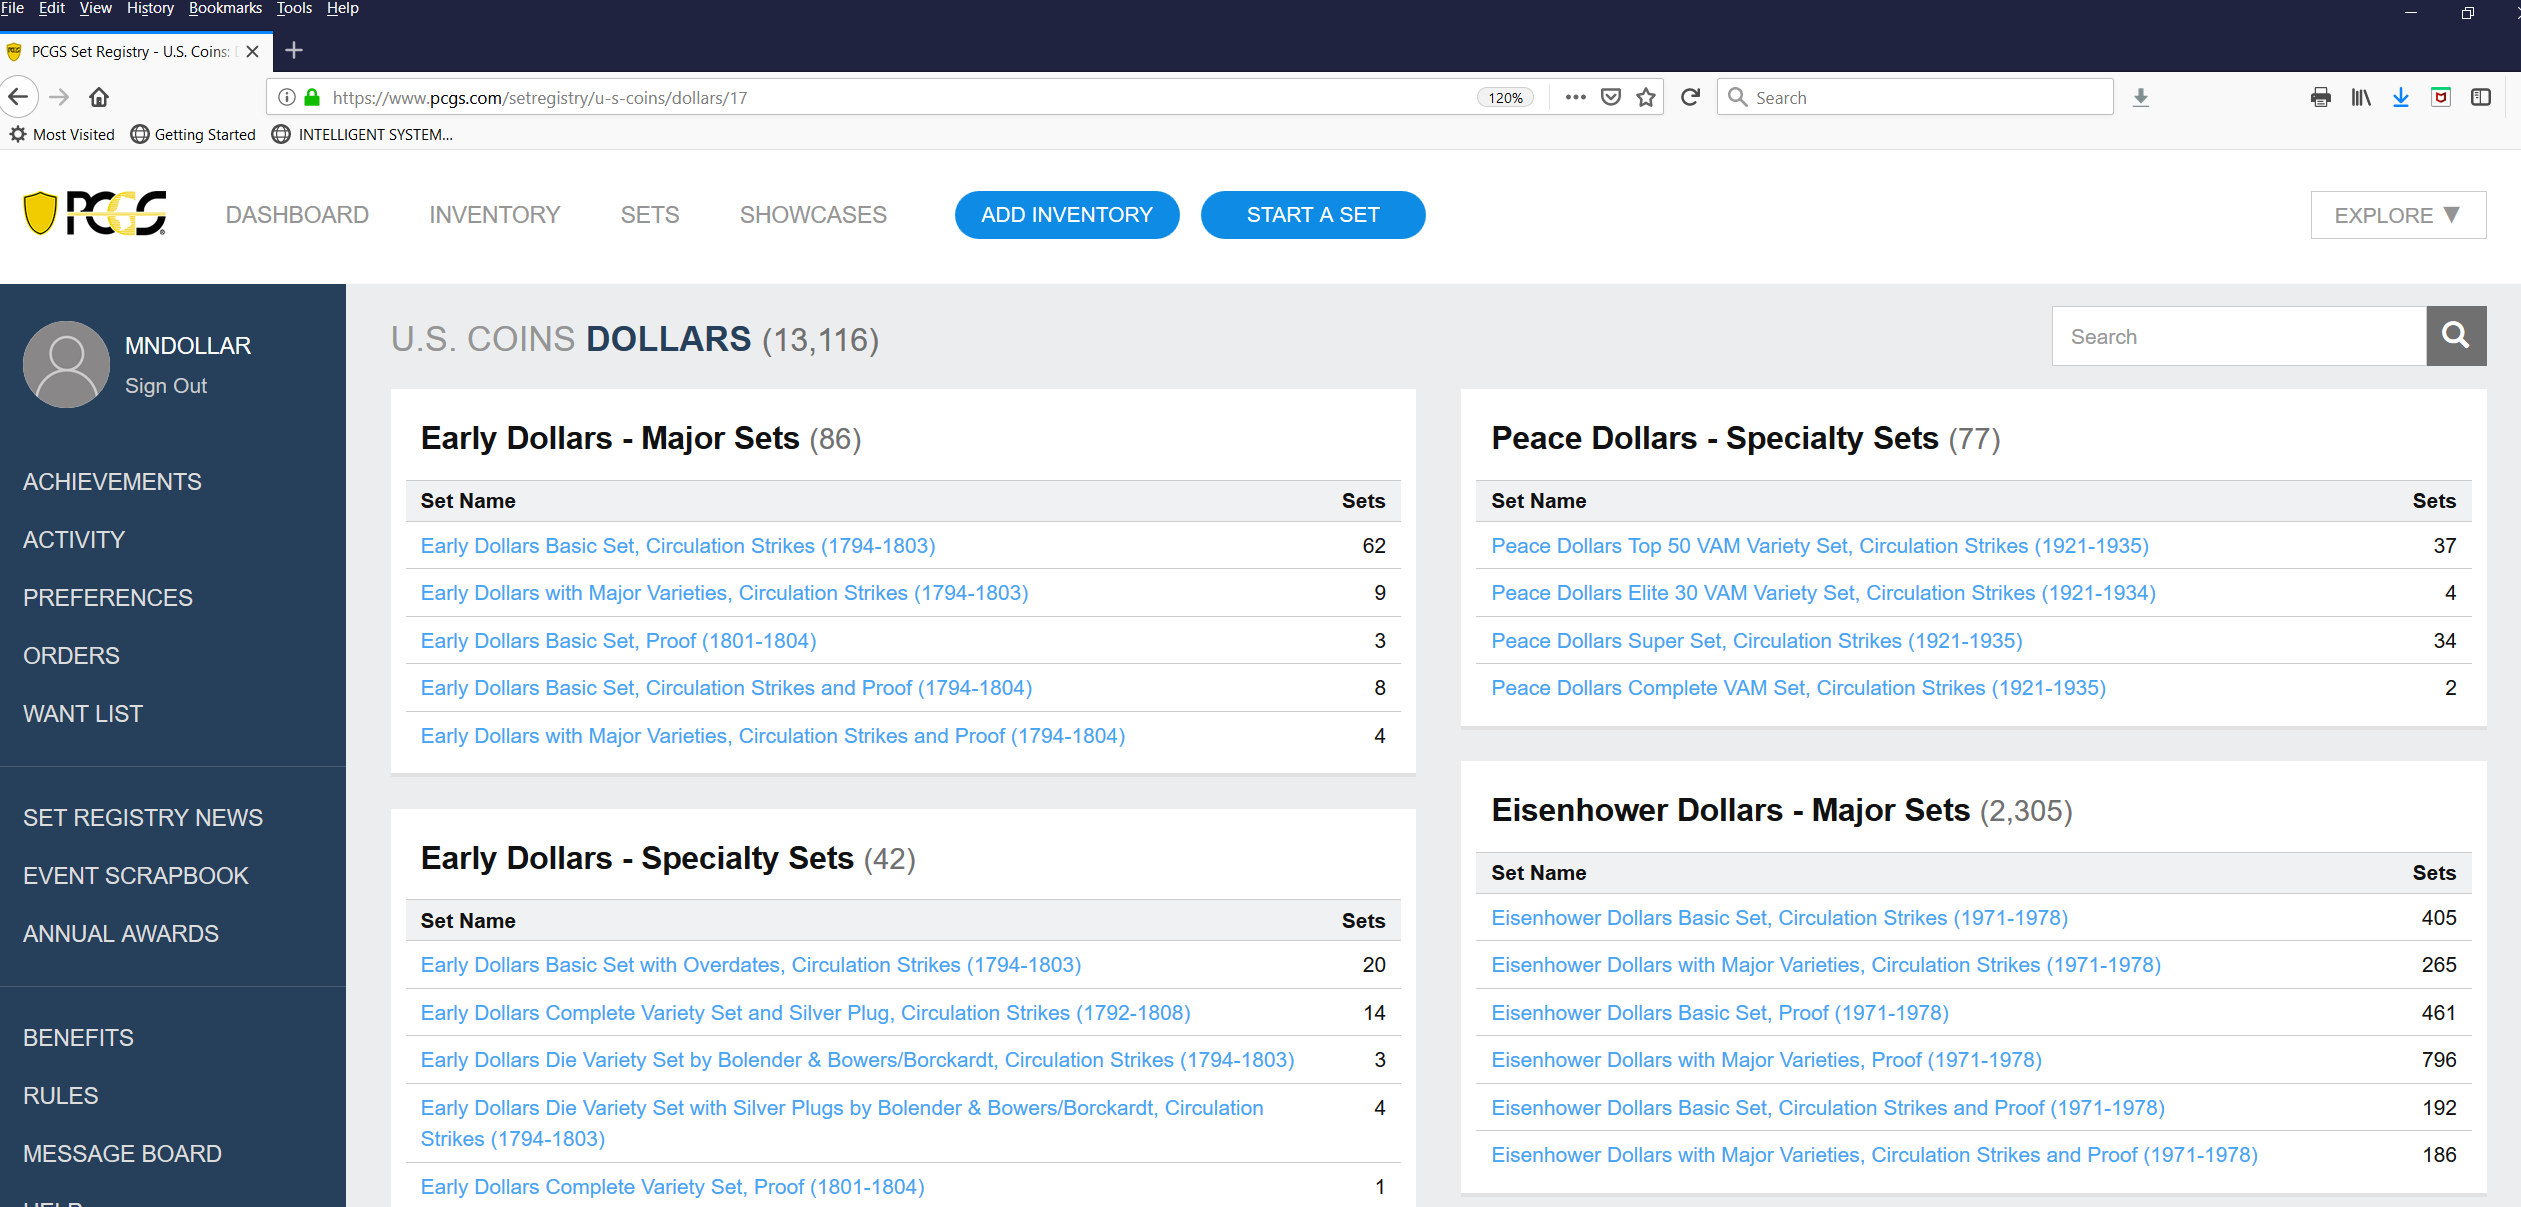
Task: Open the File menu
Action: [x=12, y=8]
